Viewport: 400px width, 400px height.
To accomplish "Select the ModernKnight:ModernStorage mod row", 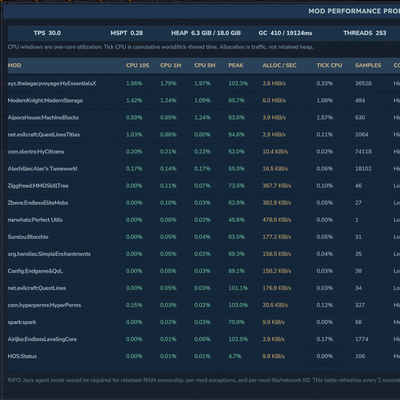I will click(x=204, y=100).
